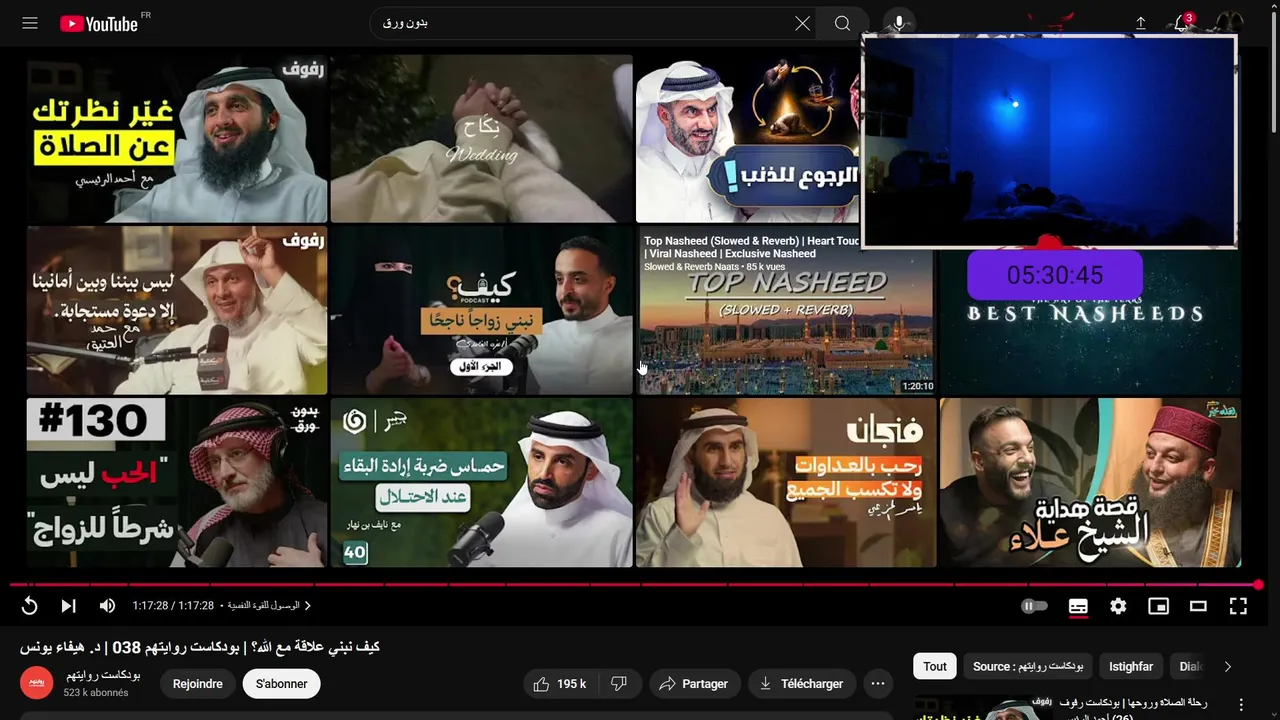This screenshot has width=1280, height=720.
Task: Click the Rejoindre button
Action: (x=197, y=684)
